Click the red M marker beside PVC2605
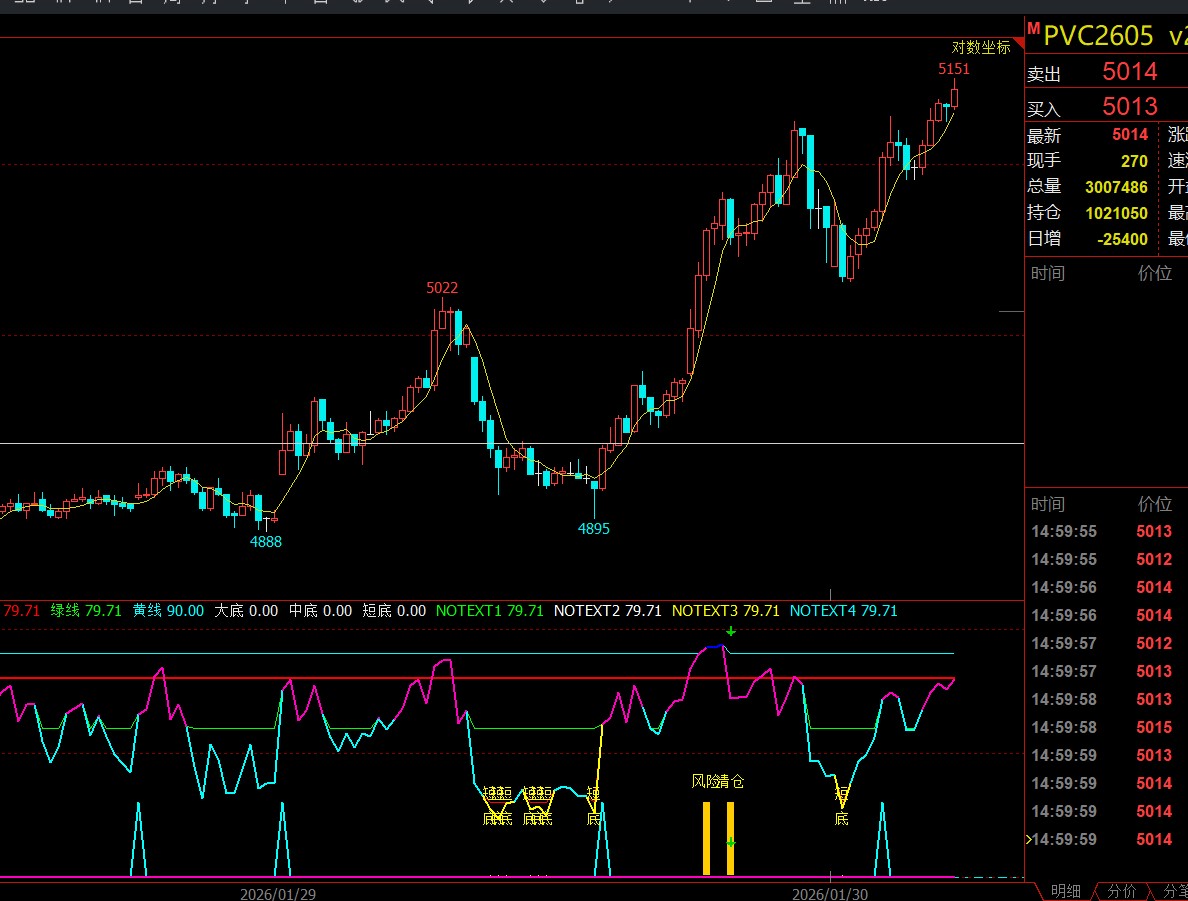Image resolution: width=1188 pixels, height=901 pixels. (1034, 28)
